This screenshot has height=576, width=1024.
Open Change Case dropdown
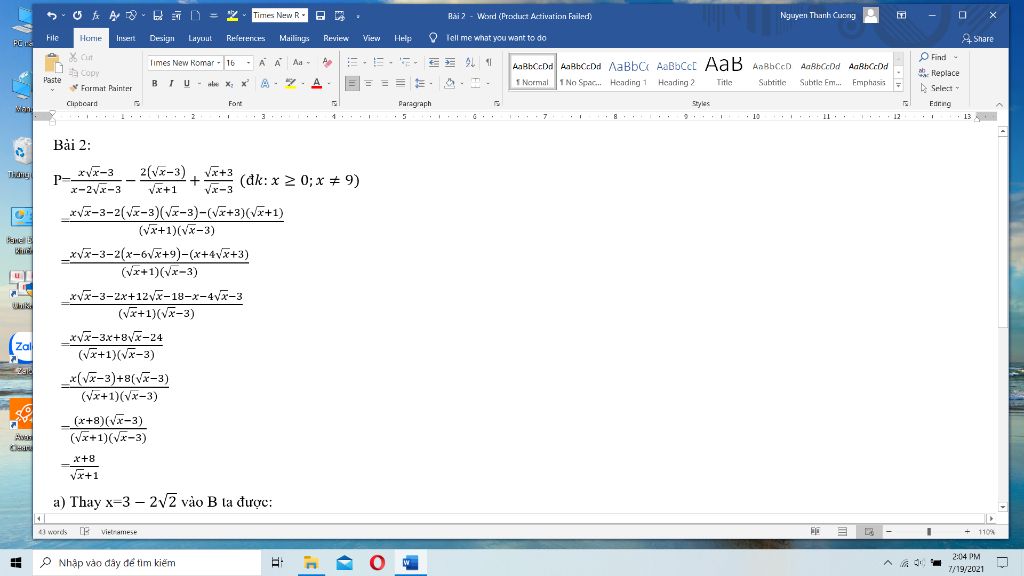coord(301,63)
